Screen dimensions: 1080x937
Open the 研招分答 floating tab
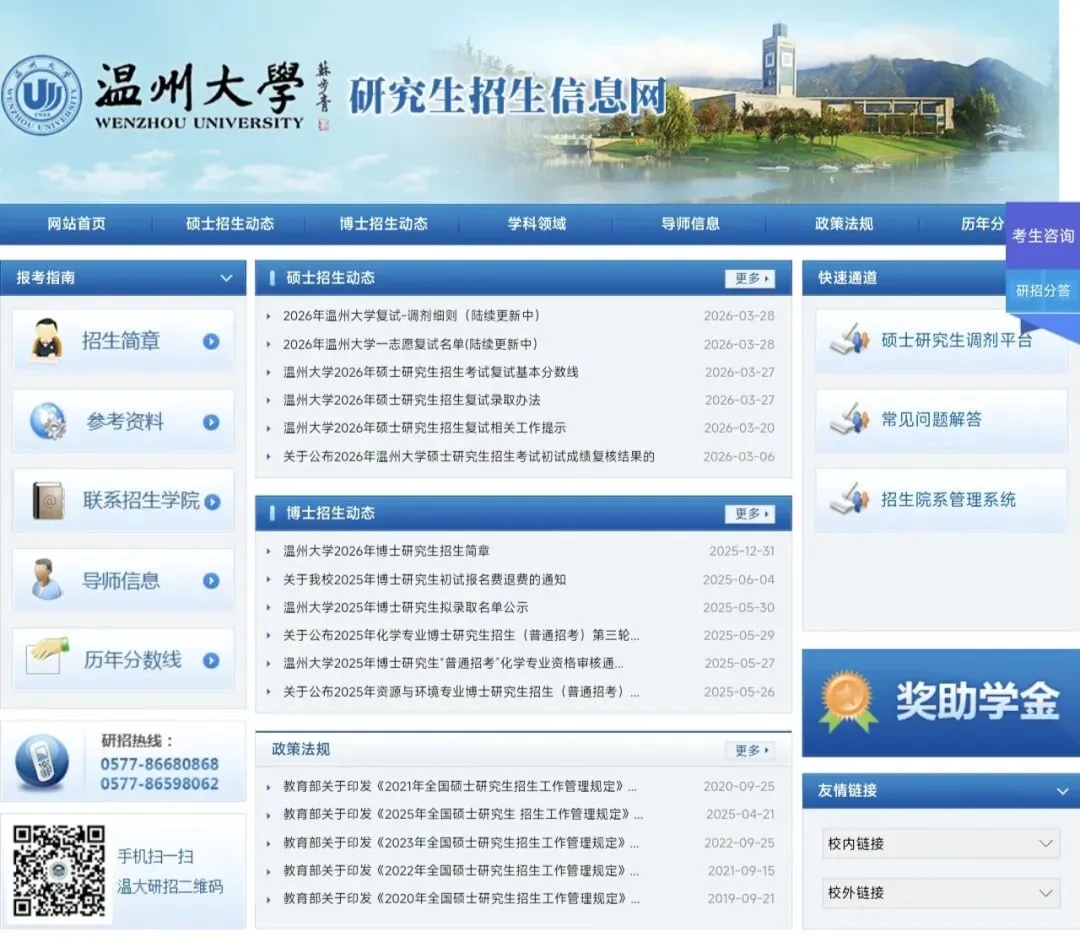click(x=1043, y=291)
